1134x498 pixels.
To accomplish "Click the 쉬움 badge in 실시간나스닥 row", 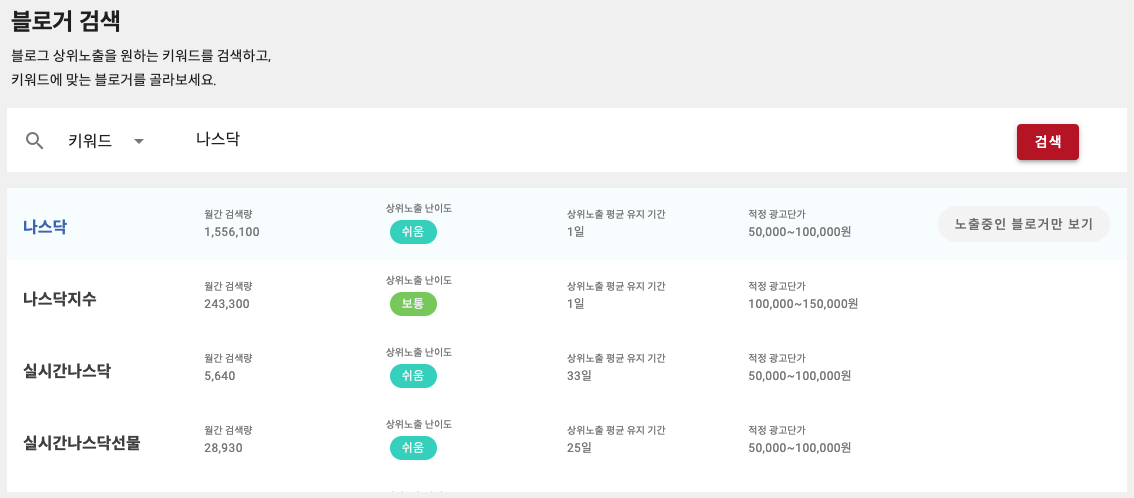I will (413, 376).
